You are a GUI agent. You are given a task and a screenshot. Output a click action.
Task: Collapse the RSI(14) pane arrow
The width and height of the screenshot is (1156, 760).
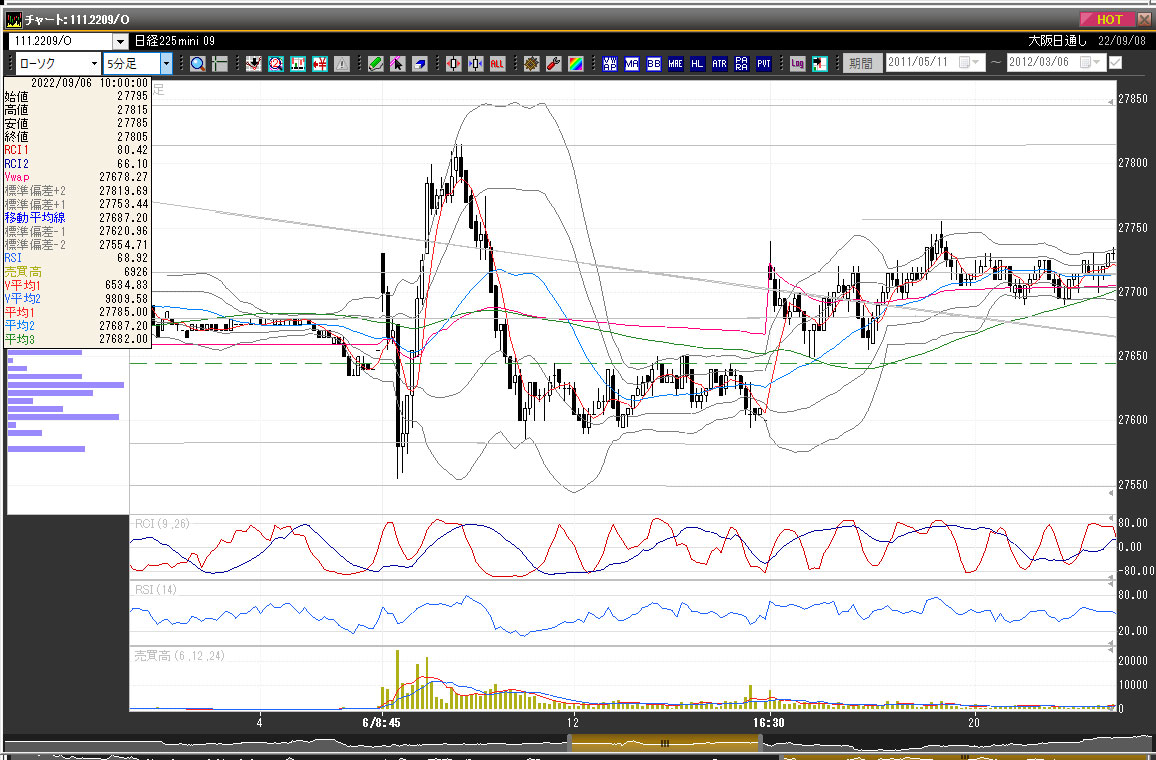point(1111,583)
